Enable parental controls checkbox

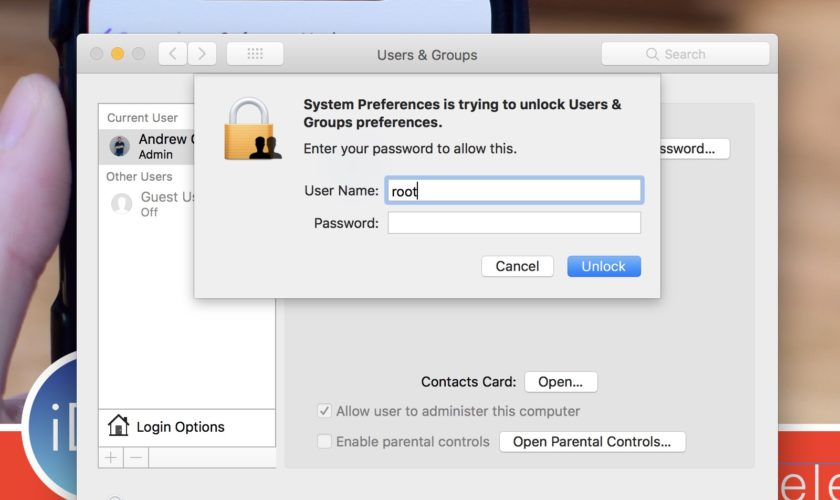325,441
